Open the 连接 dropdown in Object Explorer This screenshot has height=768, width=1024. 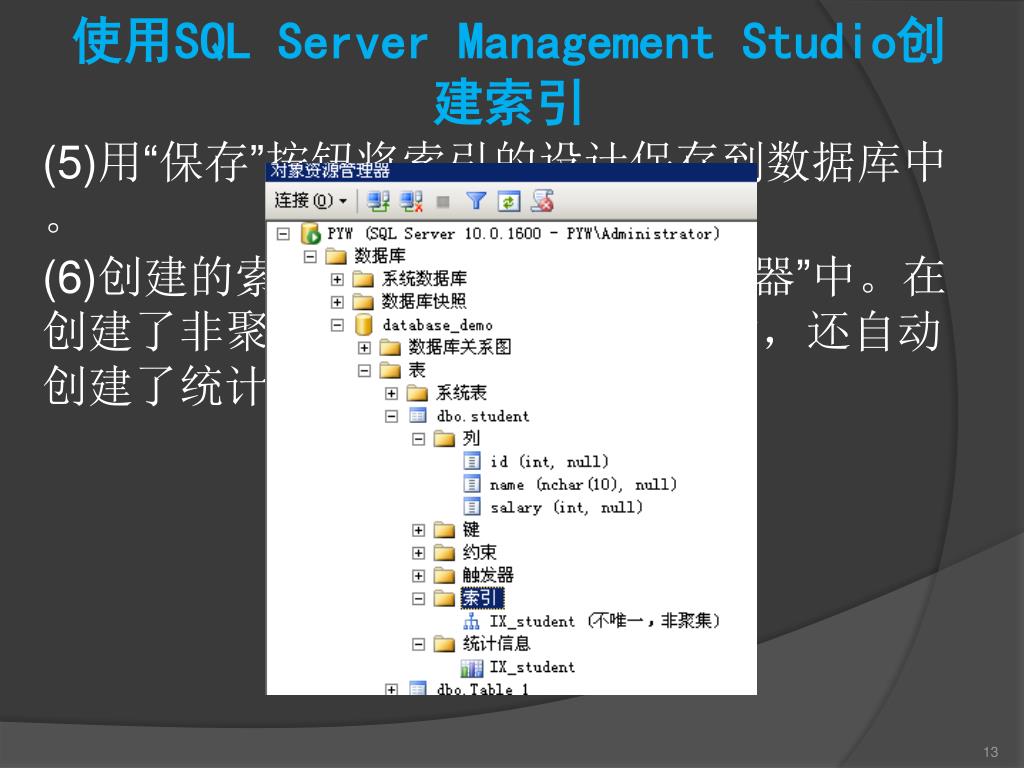[x=310, y=200]
